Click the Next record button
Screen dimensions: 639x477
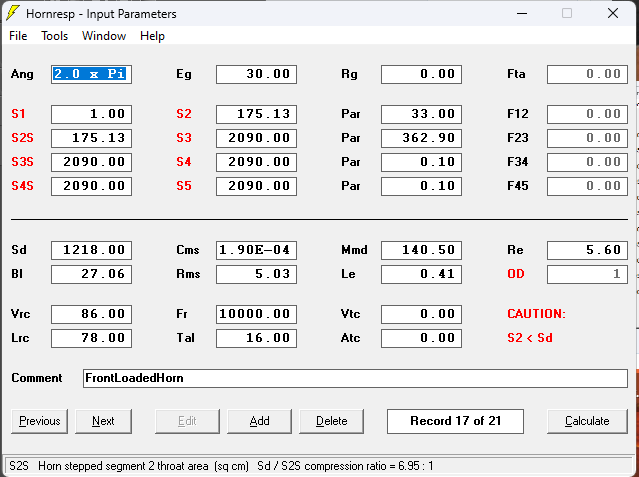point(104,421)
